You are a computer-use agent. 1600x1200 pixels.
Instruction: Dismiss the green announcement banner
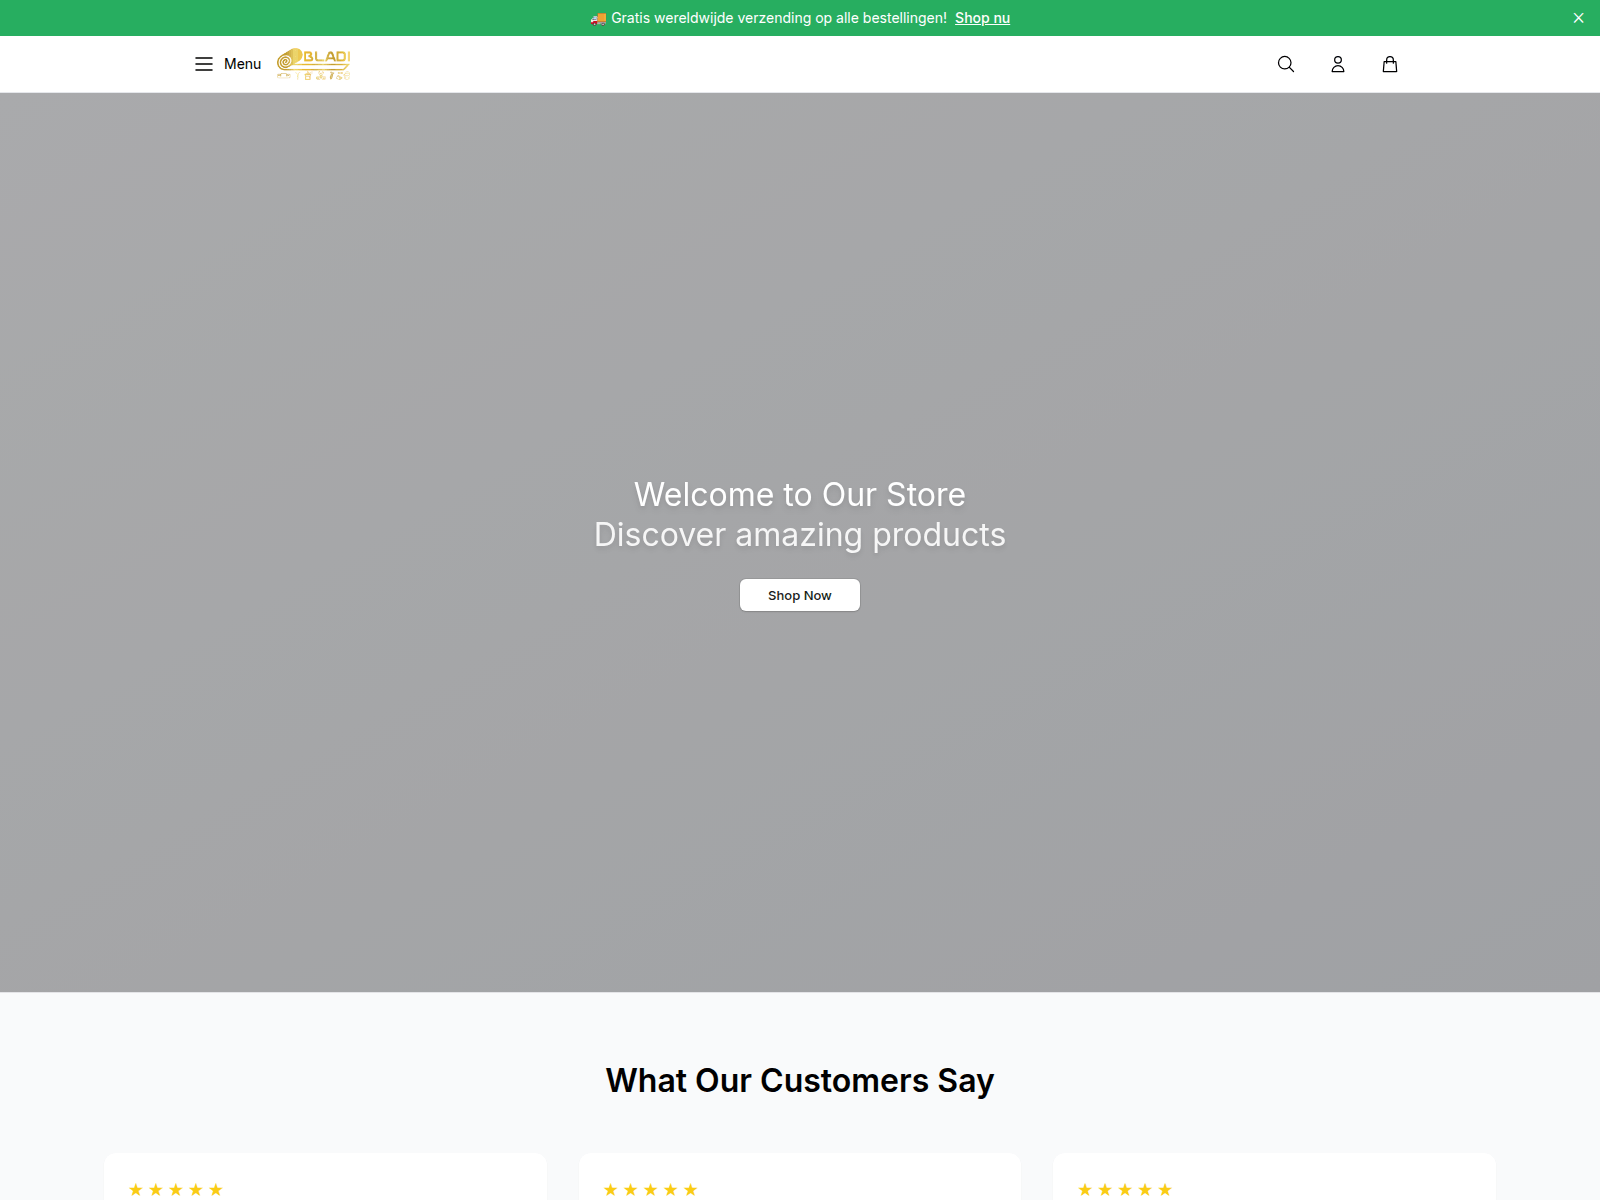coord(1578,18)
